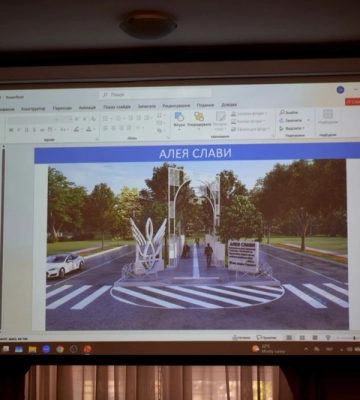This screenshot has height=400, width=360.
Task: Open the Фігури shapes gallery
Action: click(x=179, y=121)
